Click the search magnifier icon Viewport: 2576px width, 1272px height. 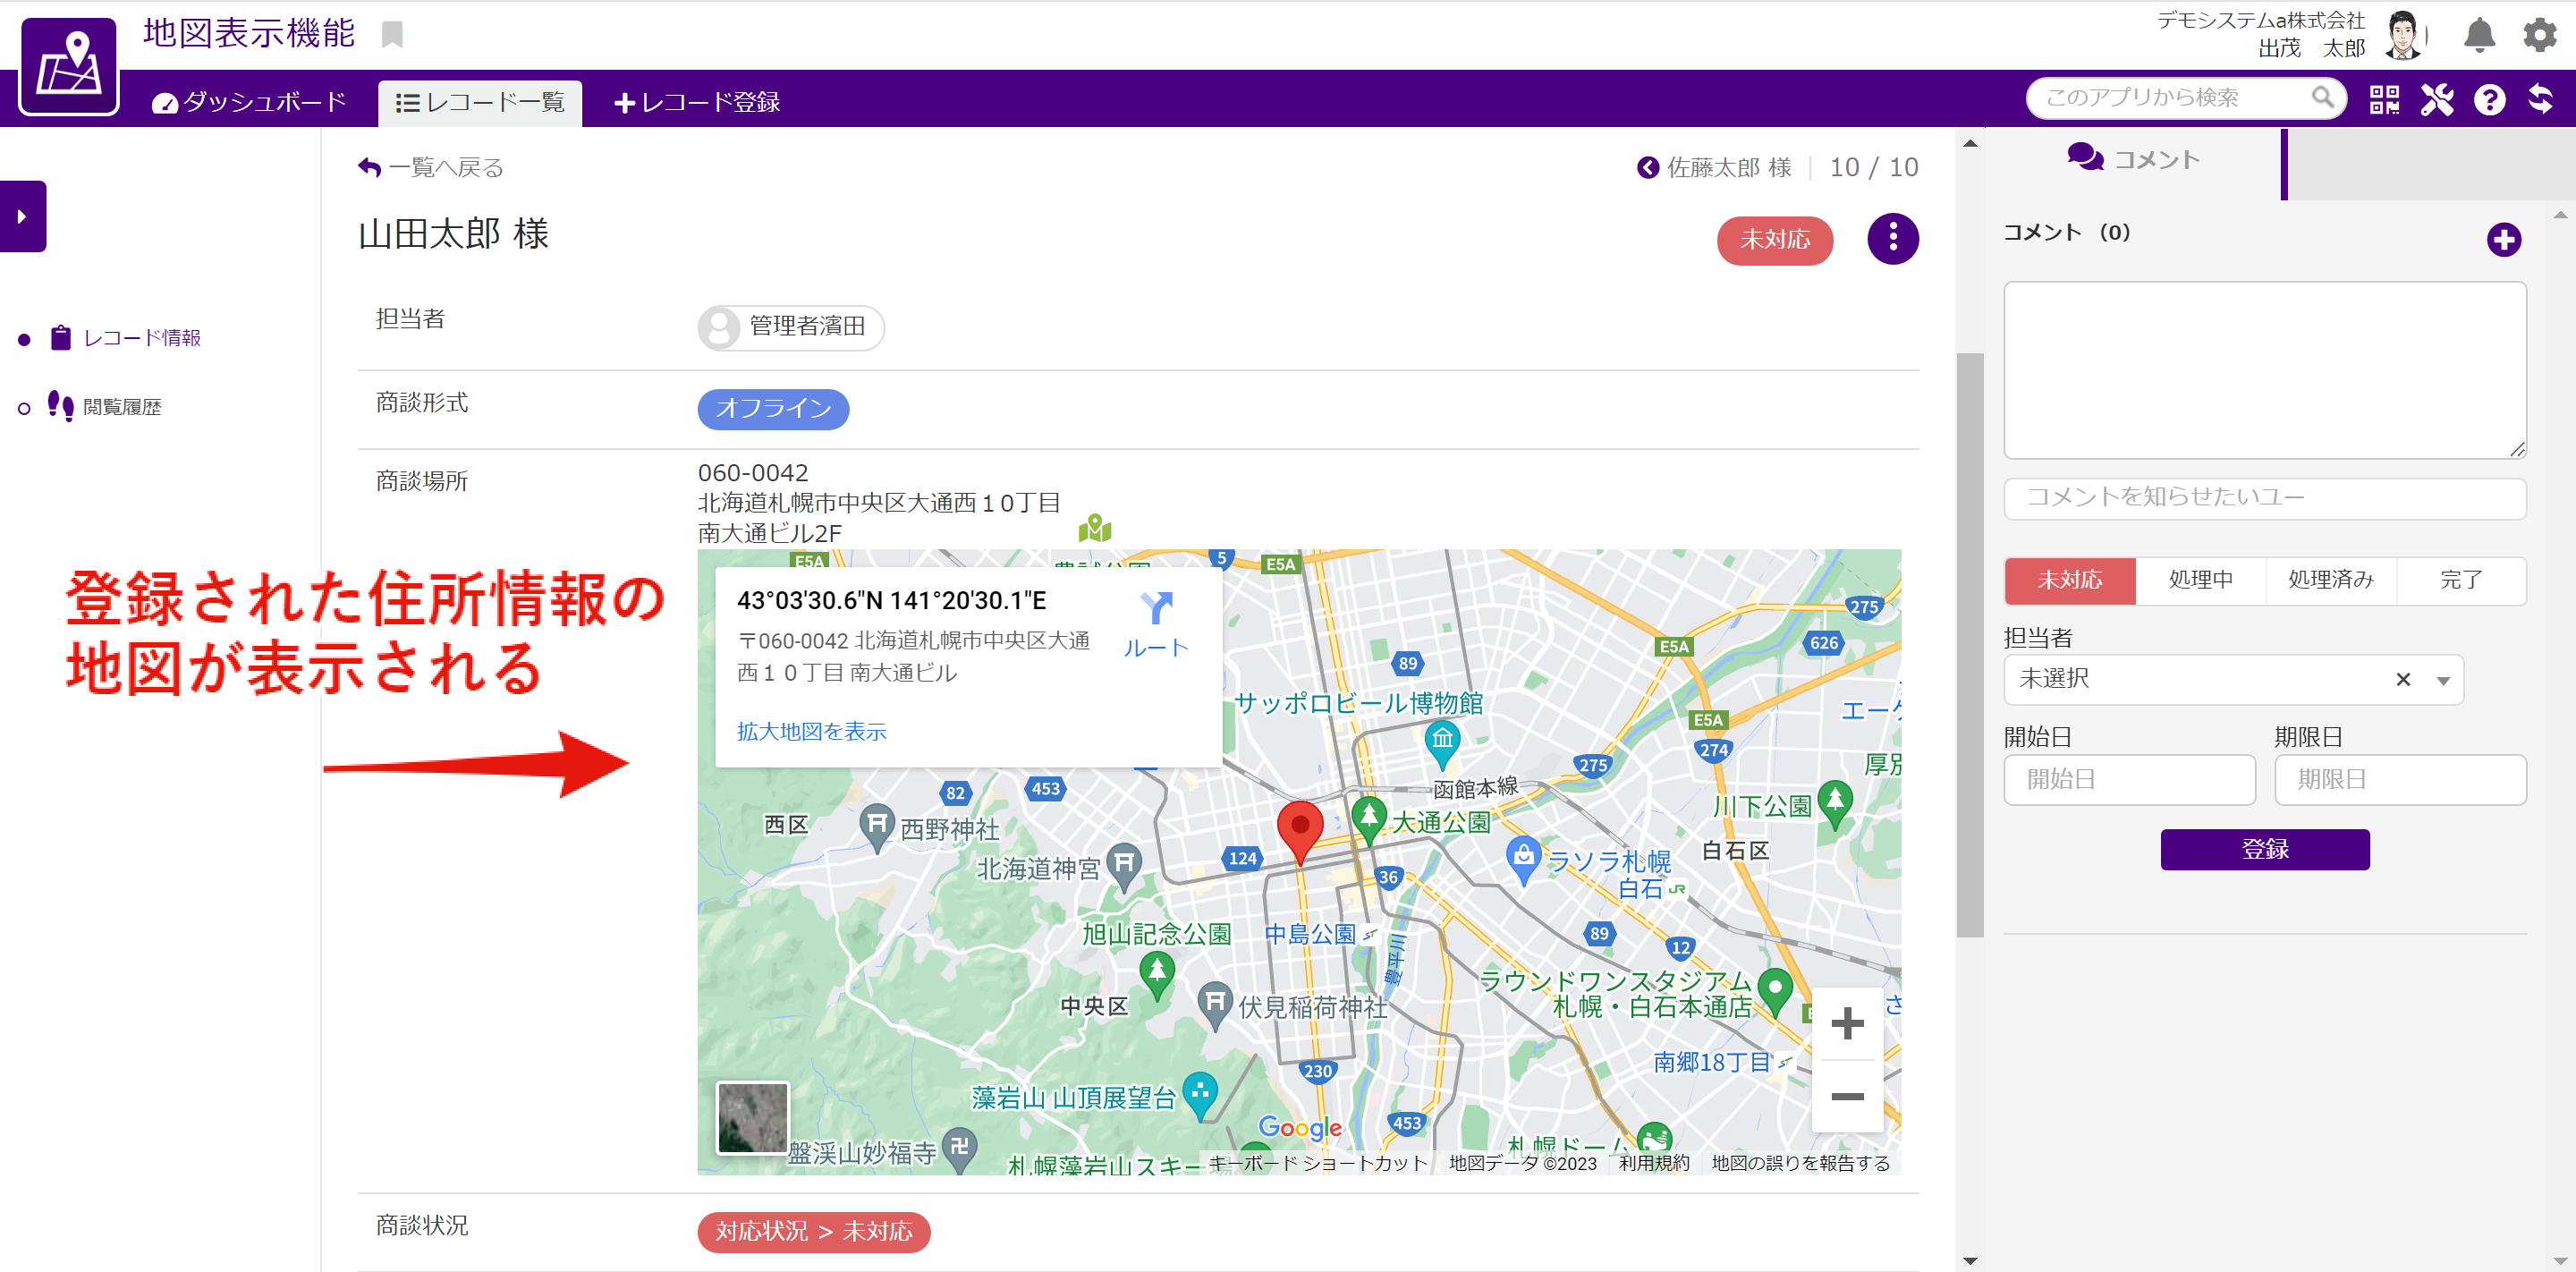2323,97
